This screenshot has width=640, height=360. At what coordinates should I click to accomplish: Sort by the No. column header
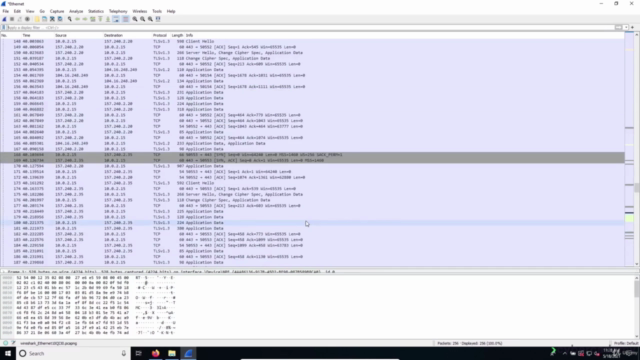pyautogui.click(x=11, y=36)
